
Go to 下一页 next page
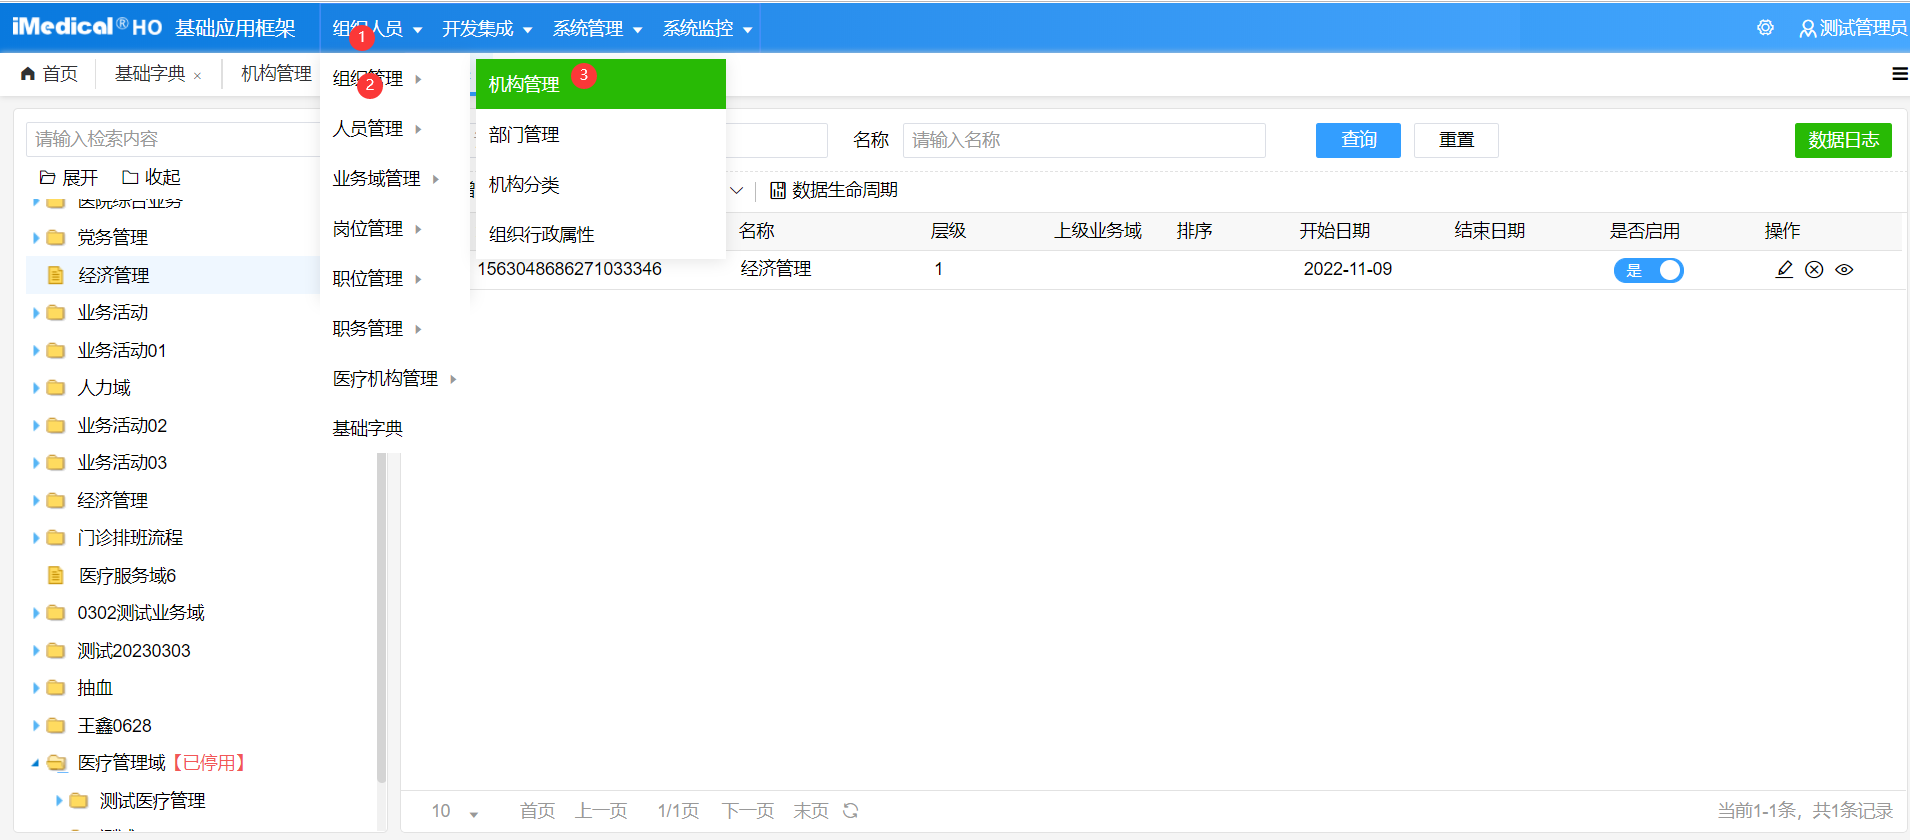[x=748, y=811]
